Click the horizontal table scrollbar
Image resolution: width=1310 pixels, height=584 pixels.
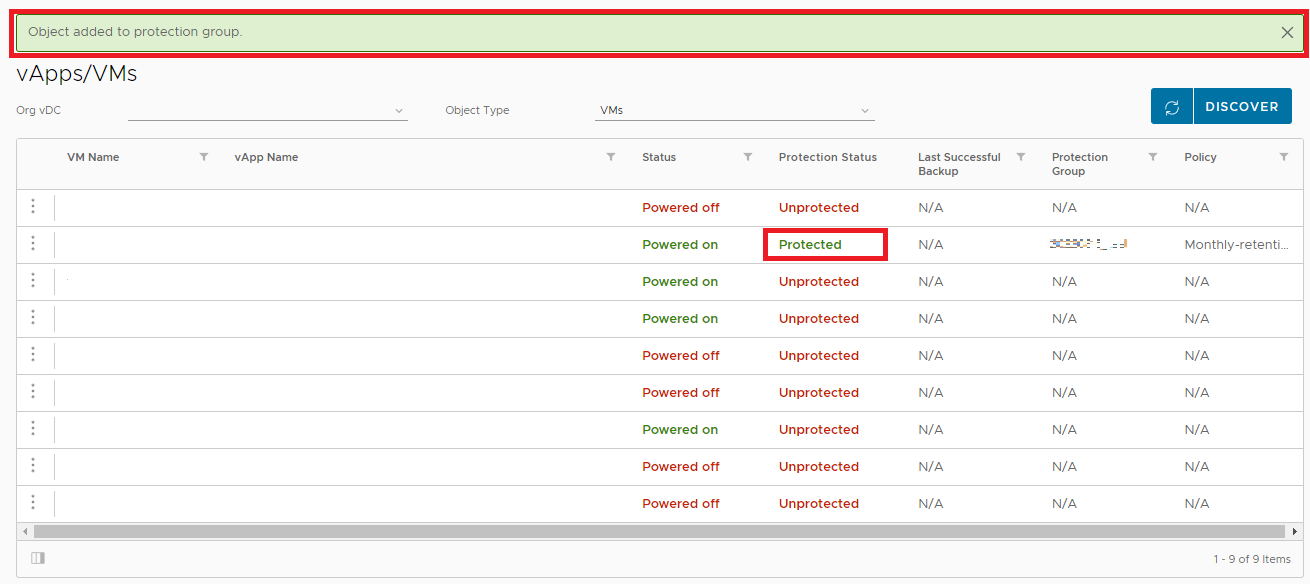point(658,531)
